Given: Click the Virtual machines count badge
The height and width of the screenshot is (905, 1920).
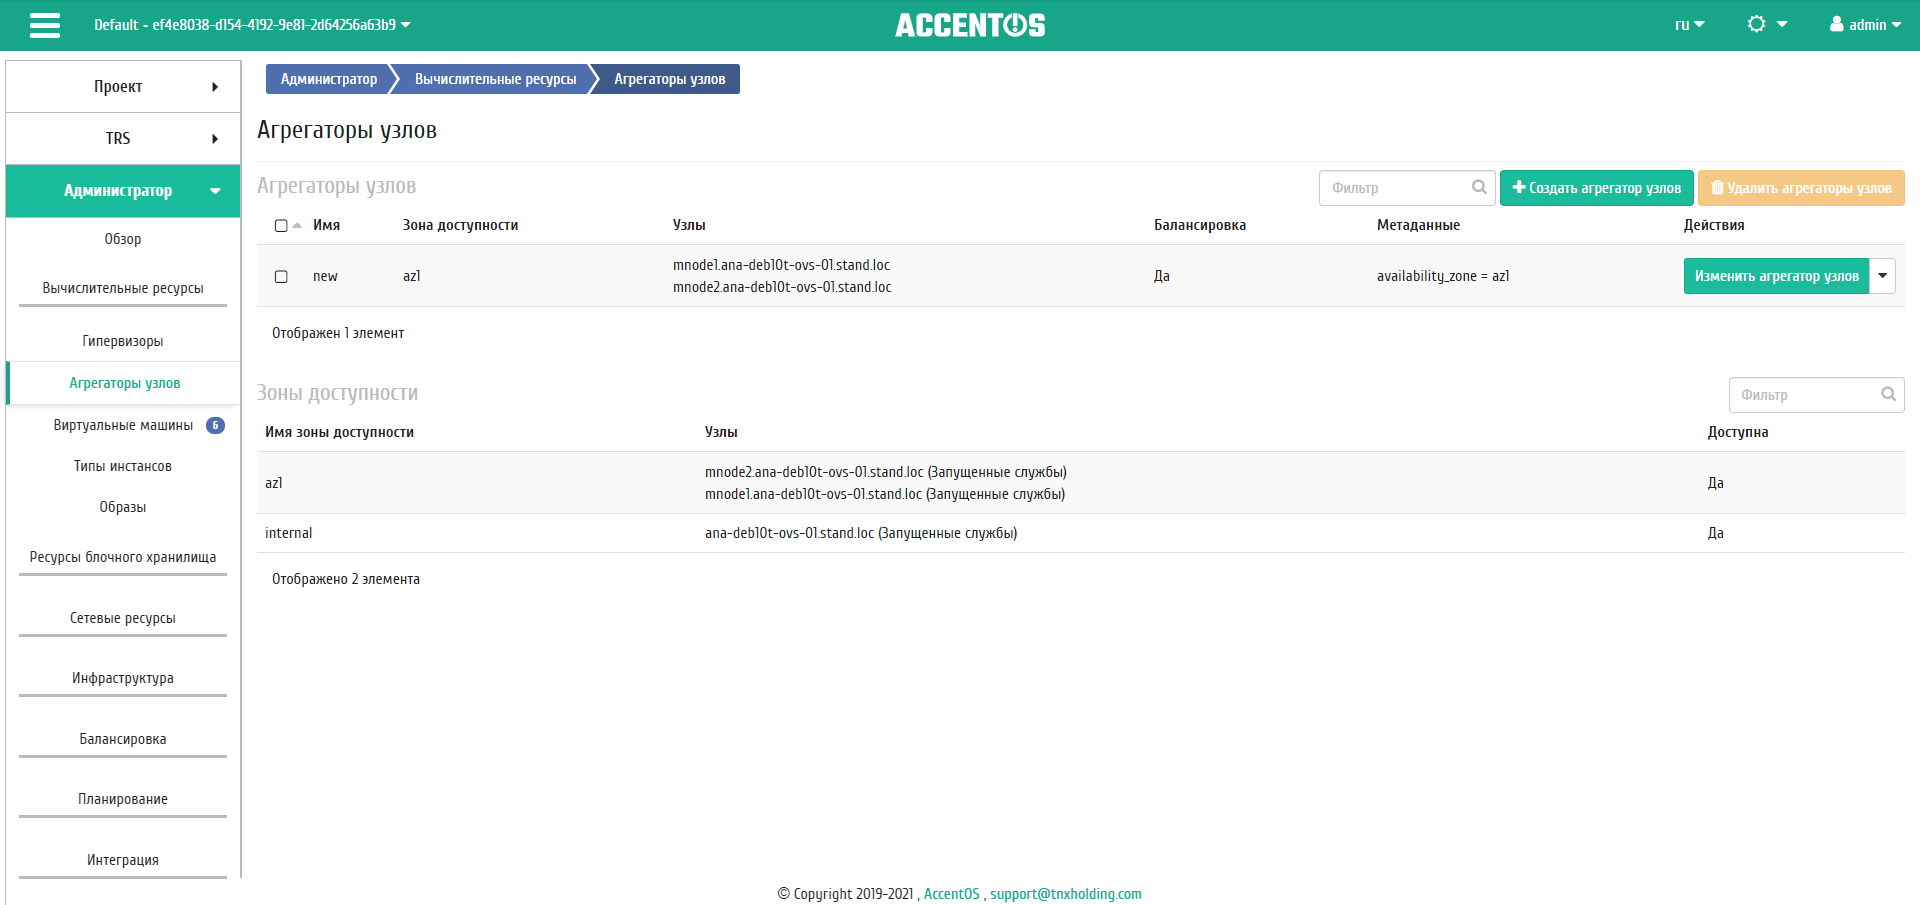Looking at the screenshot, I should 215,425.
